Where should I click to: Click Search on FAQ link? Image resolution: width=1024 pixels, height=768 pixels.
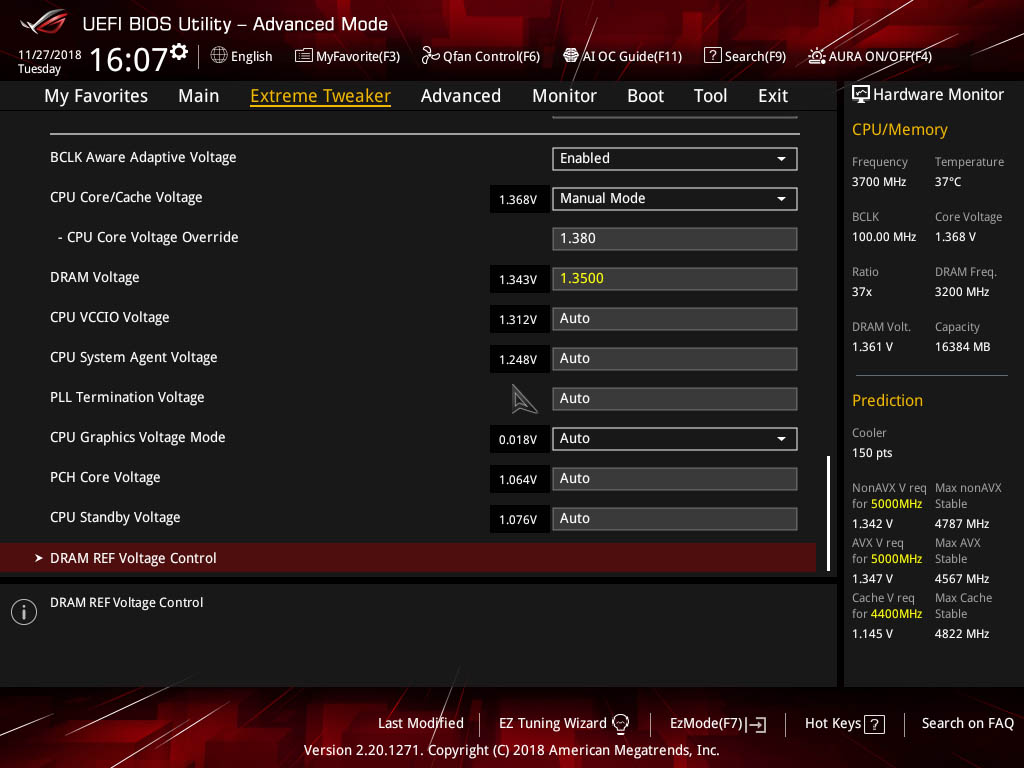[x=968, y=724]
